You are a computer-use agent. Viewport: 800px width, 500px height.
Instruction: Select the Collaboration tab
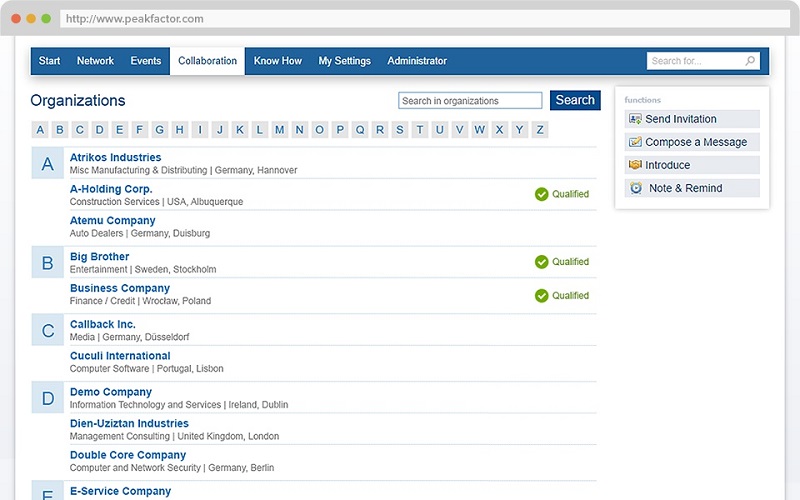[x=208, y=61]
